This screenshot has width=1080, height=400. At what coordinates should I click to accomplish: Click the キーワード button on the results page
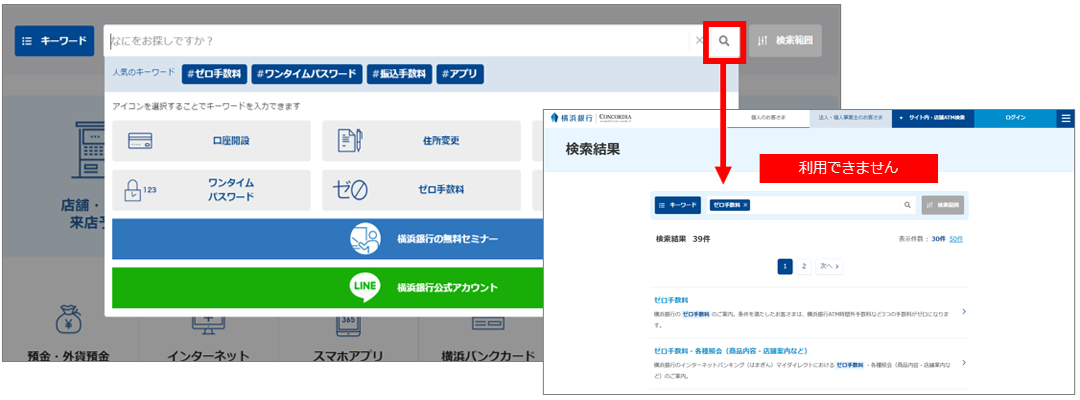(678, 205)
